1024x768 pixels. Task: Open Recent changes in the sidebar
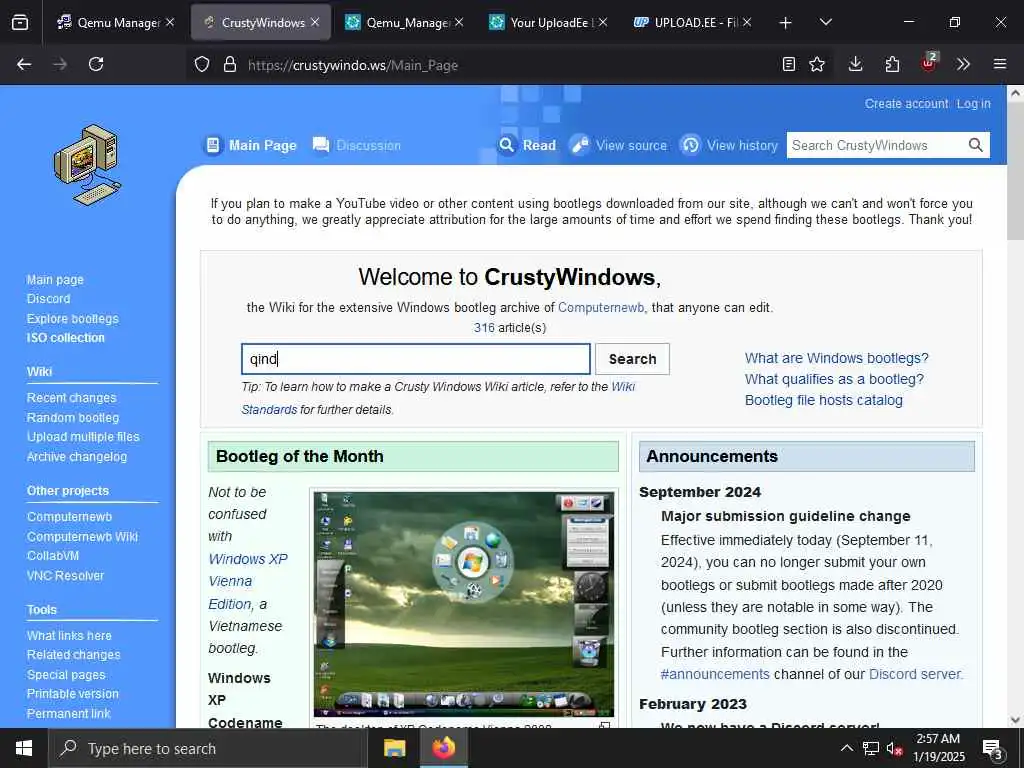(71, 398)
